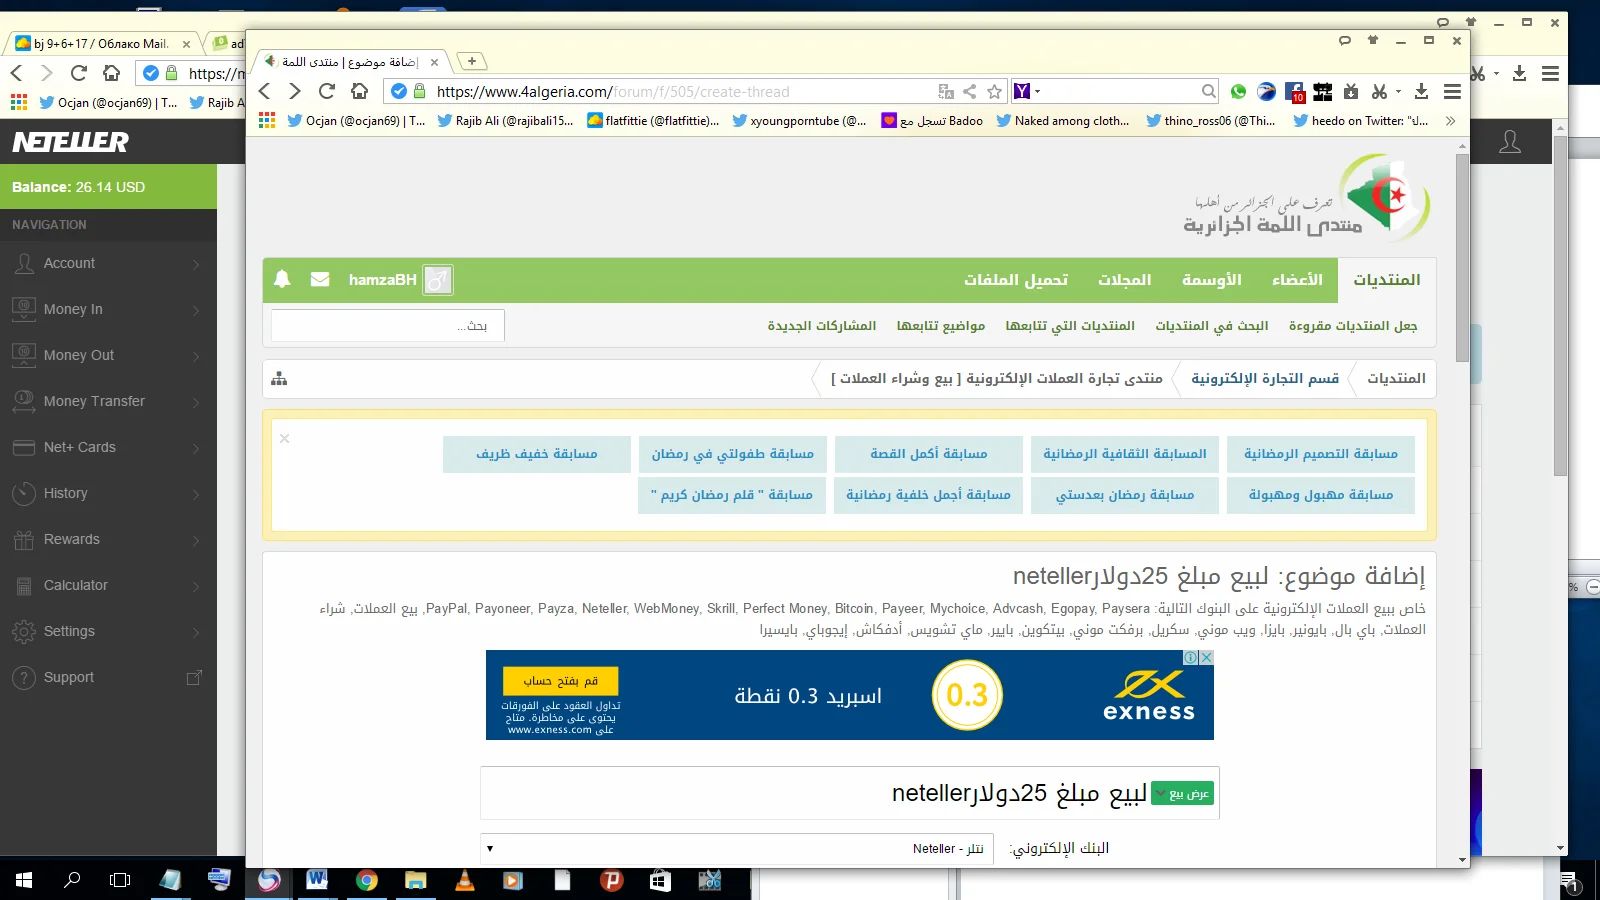Click the forum sitemap tree icon
Image resolution: width=1600 pixels, height=900 pixels.
tap(279, 379)
